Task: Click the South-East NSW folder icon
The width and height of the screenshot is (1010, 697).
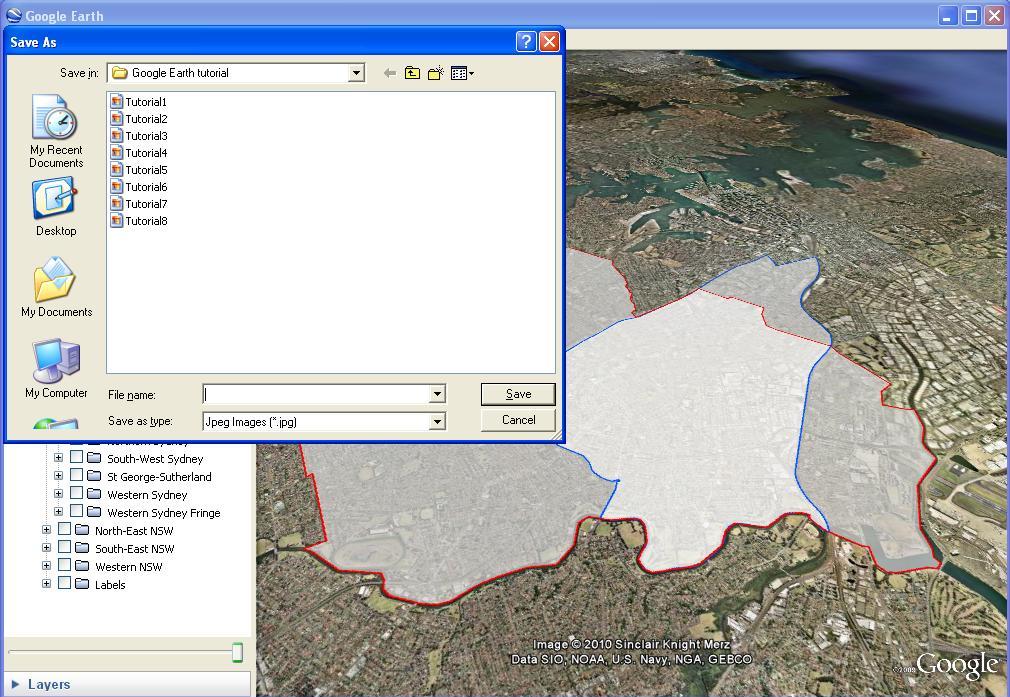Action: coord(82,548)
